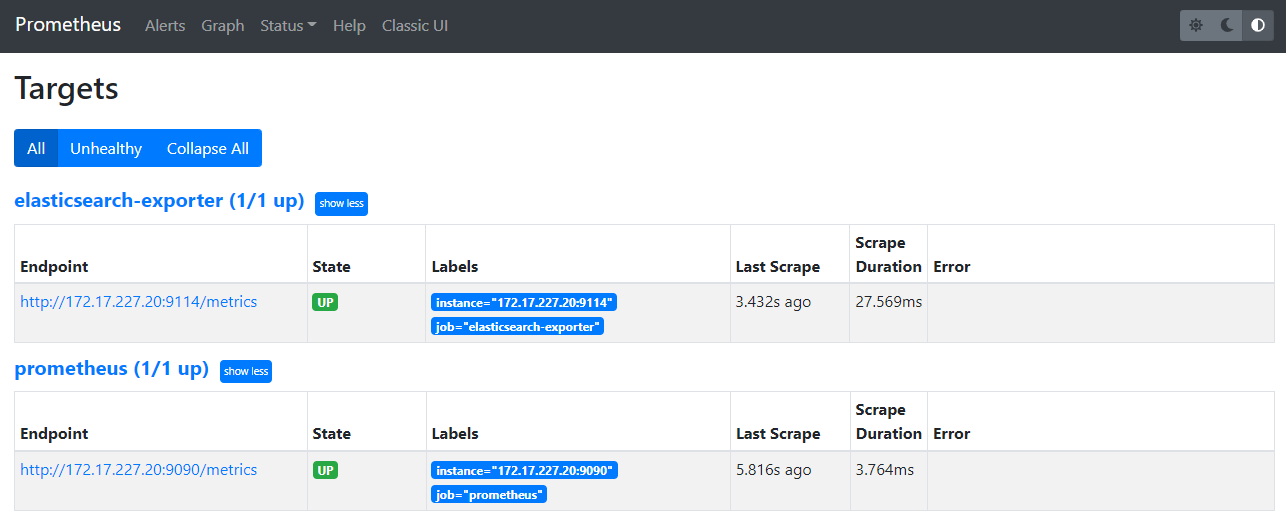Click Labels column header in prometheus table
This screenshot has height=513, width=1286.
tap(455, 434)
